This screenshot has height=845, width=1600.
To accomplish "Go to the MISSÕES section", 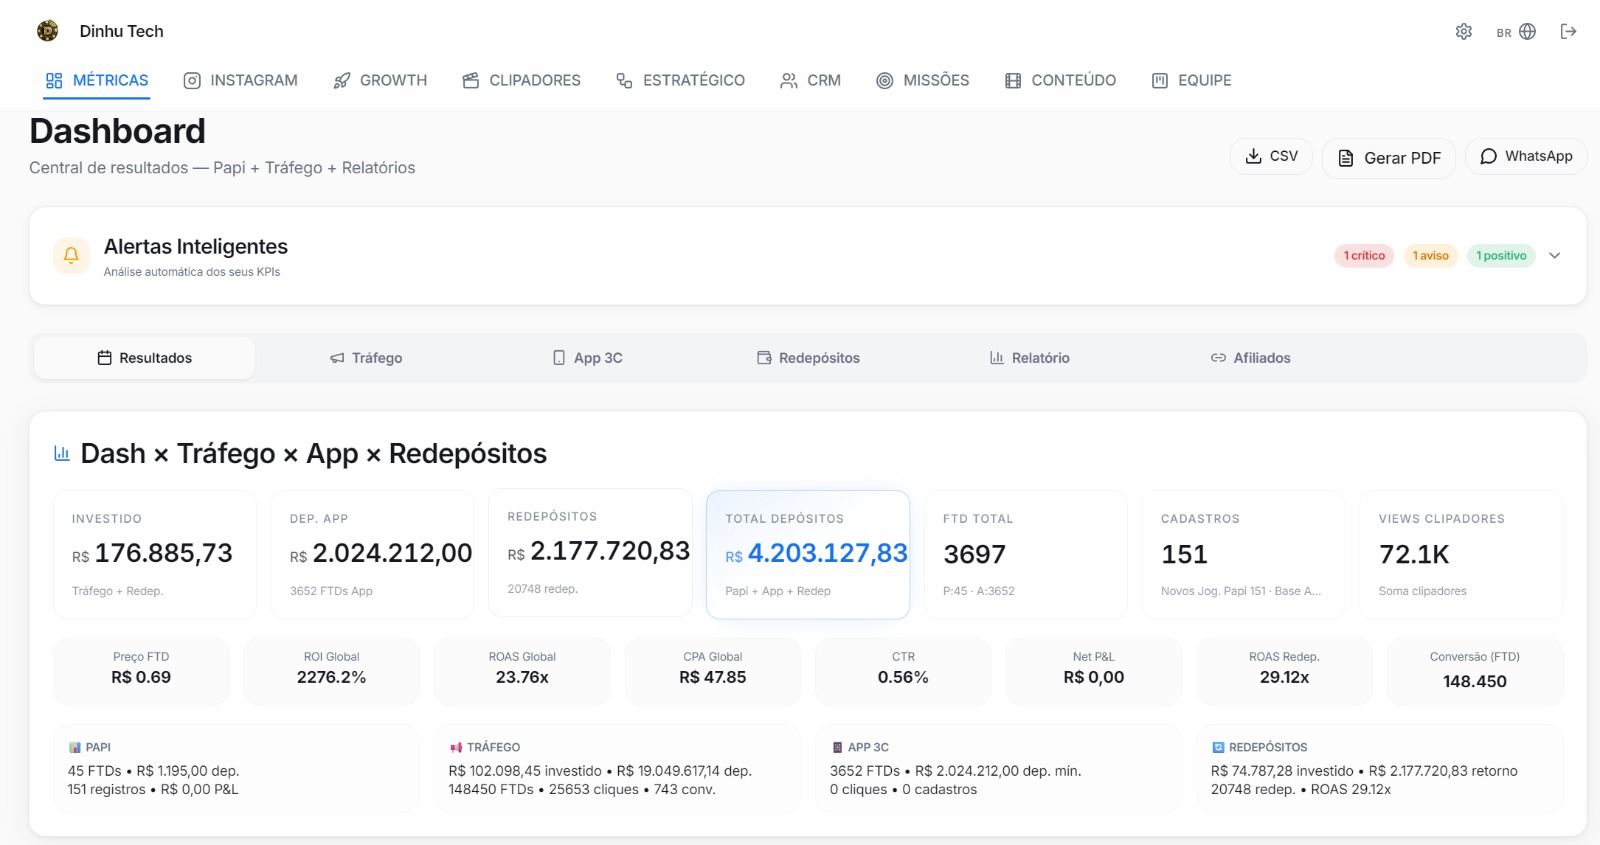I will (x=922, y=81).
